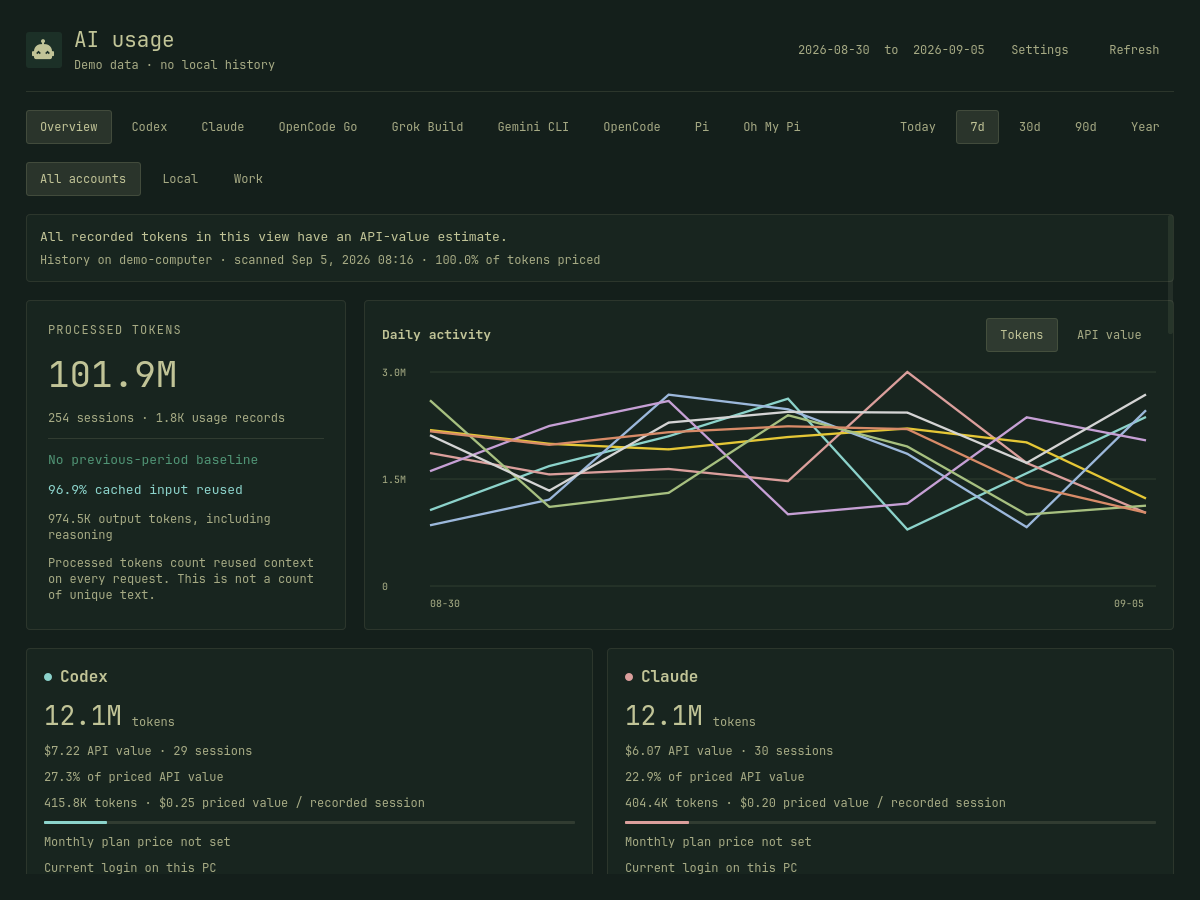Click 'No previous-period baseline' text
The width and height of the screenshot is (1200, 900).
[x=153, y=460]
